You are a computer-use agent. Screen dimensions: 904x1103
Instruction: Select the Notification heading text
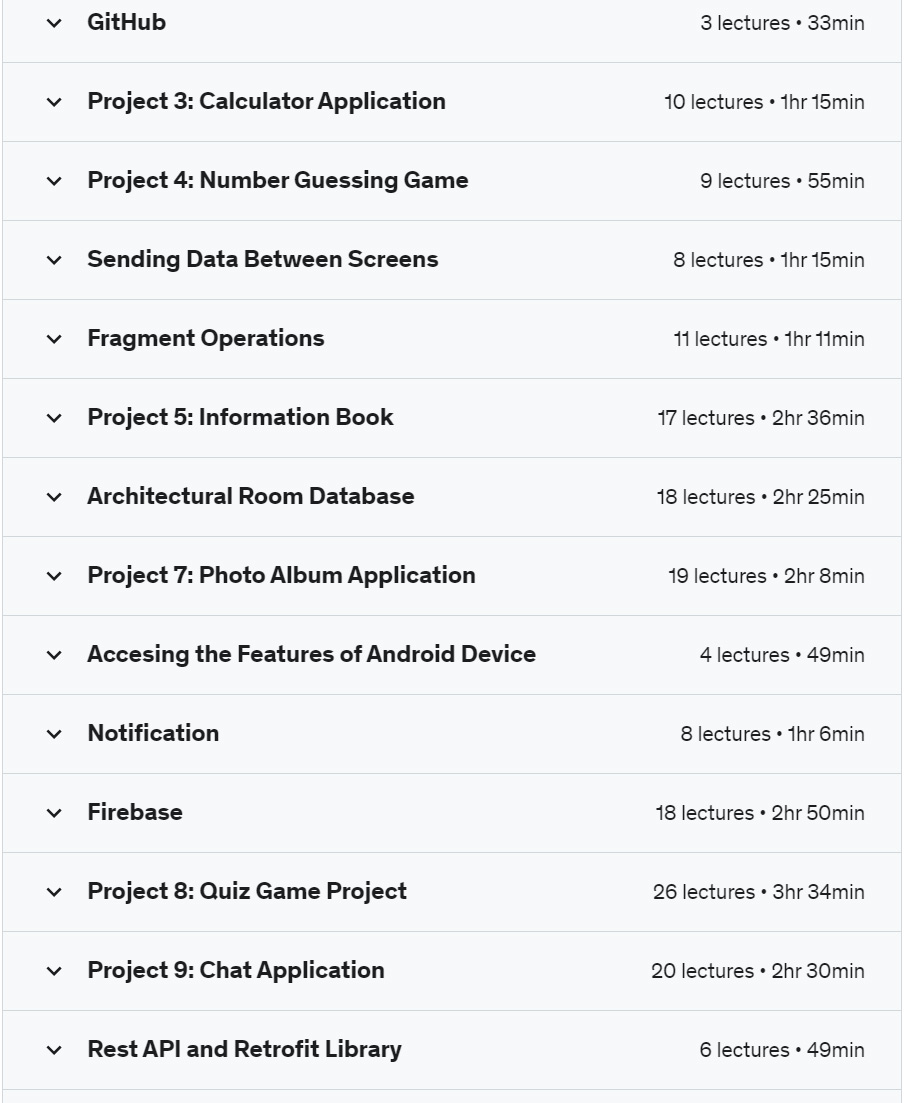(153, 734)
